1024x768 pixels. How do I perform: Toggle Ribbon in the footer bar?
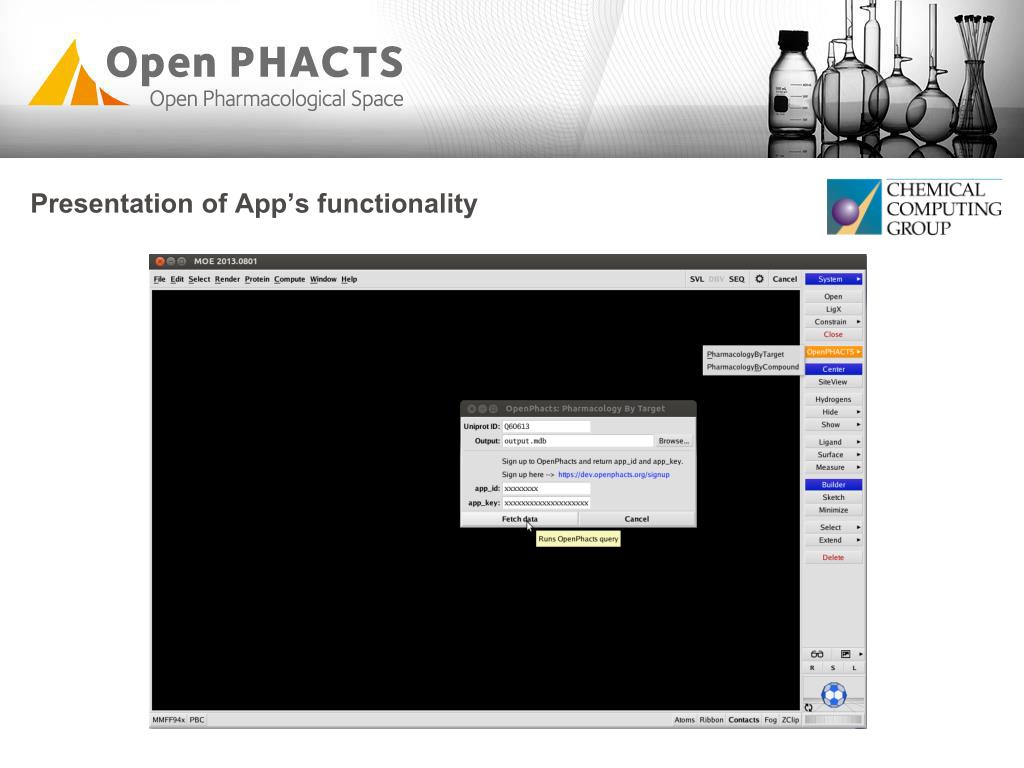(711, 720)
